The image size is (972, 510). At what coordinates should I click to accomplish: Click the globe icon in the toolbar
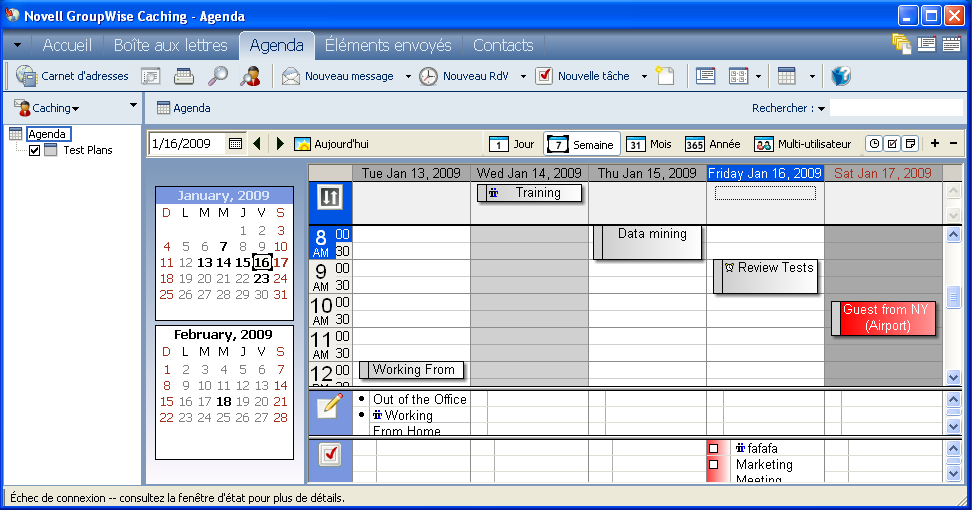point(841,76)
